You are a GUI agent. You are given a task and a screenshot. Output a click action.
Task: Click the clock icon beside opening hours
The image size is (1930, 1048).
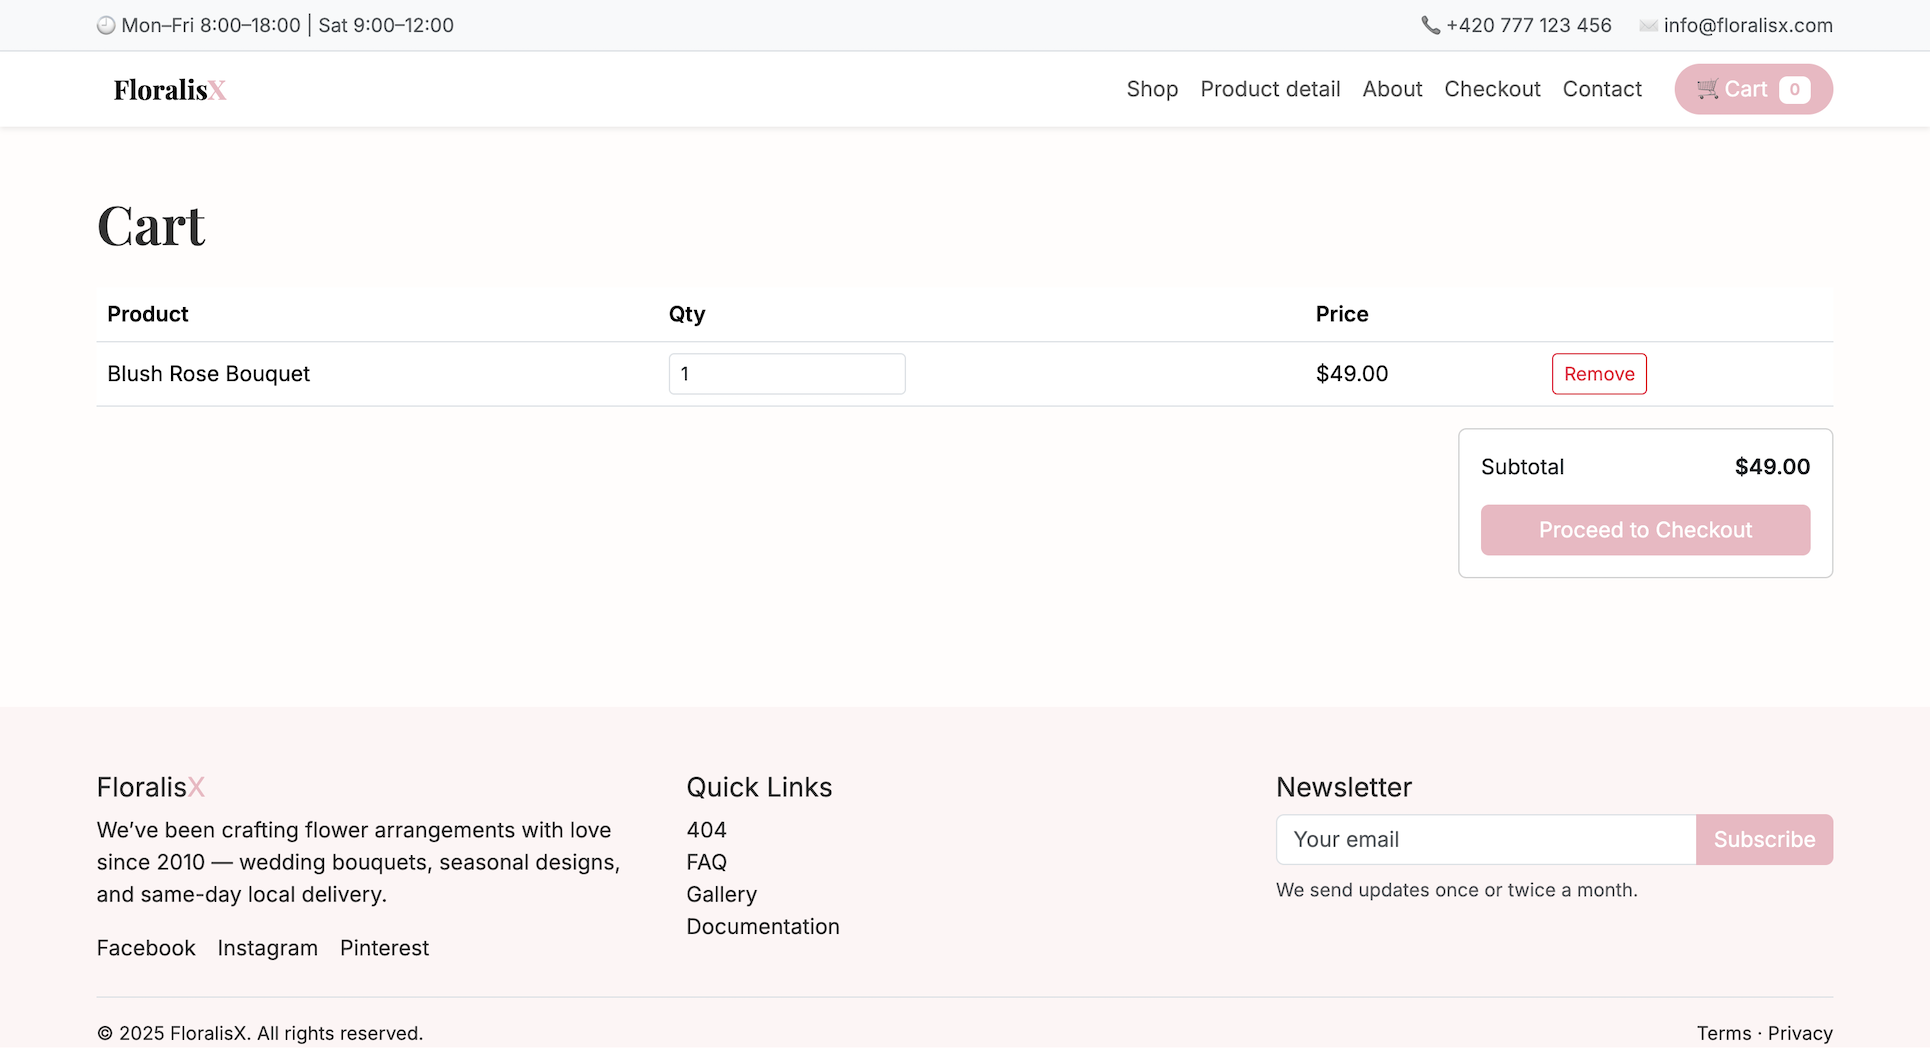(106, 26)
